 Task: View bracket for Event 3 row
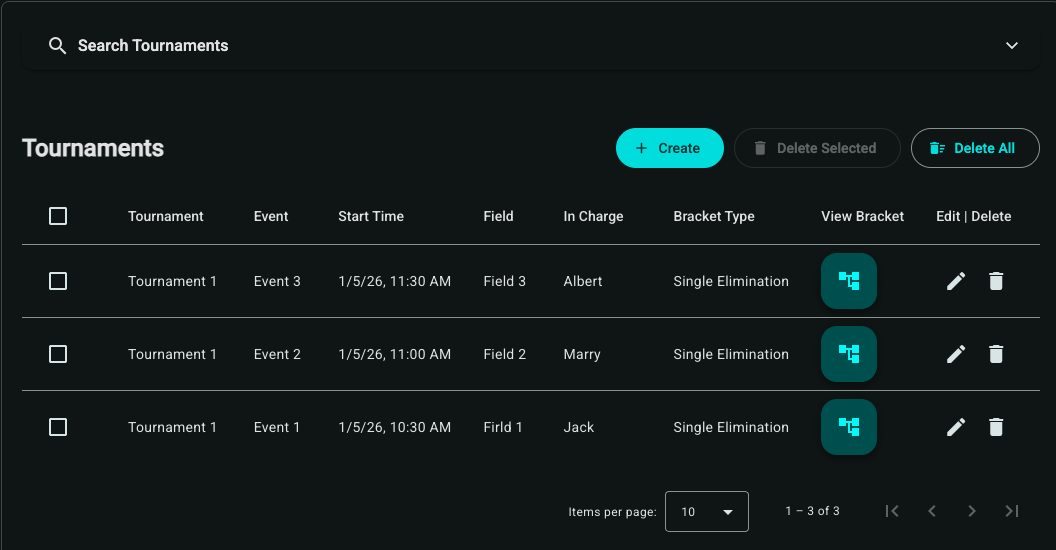pos(848,281)
